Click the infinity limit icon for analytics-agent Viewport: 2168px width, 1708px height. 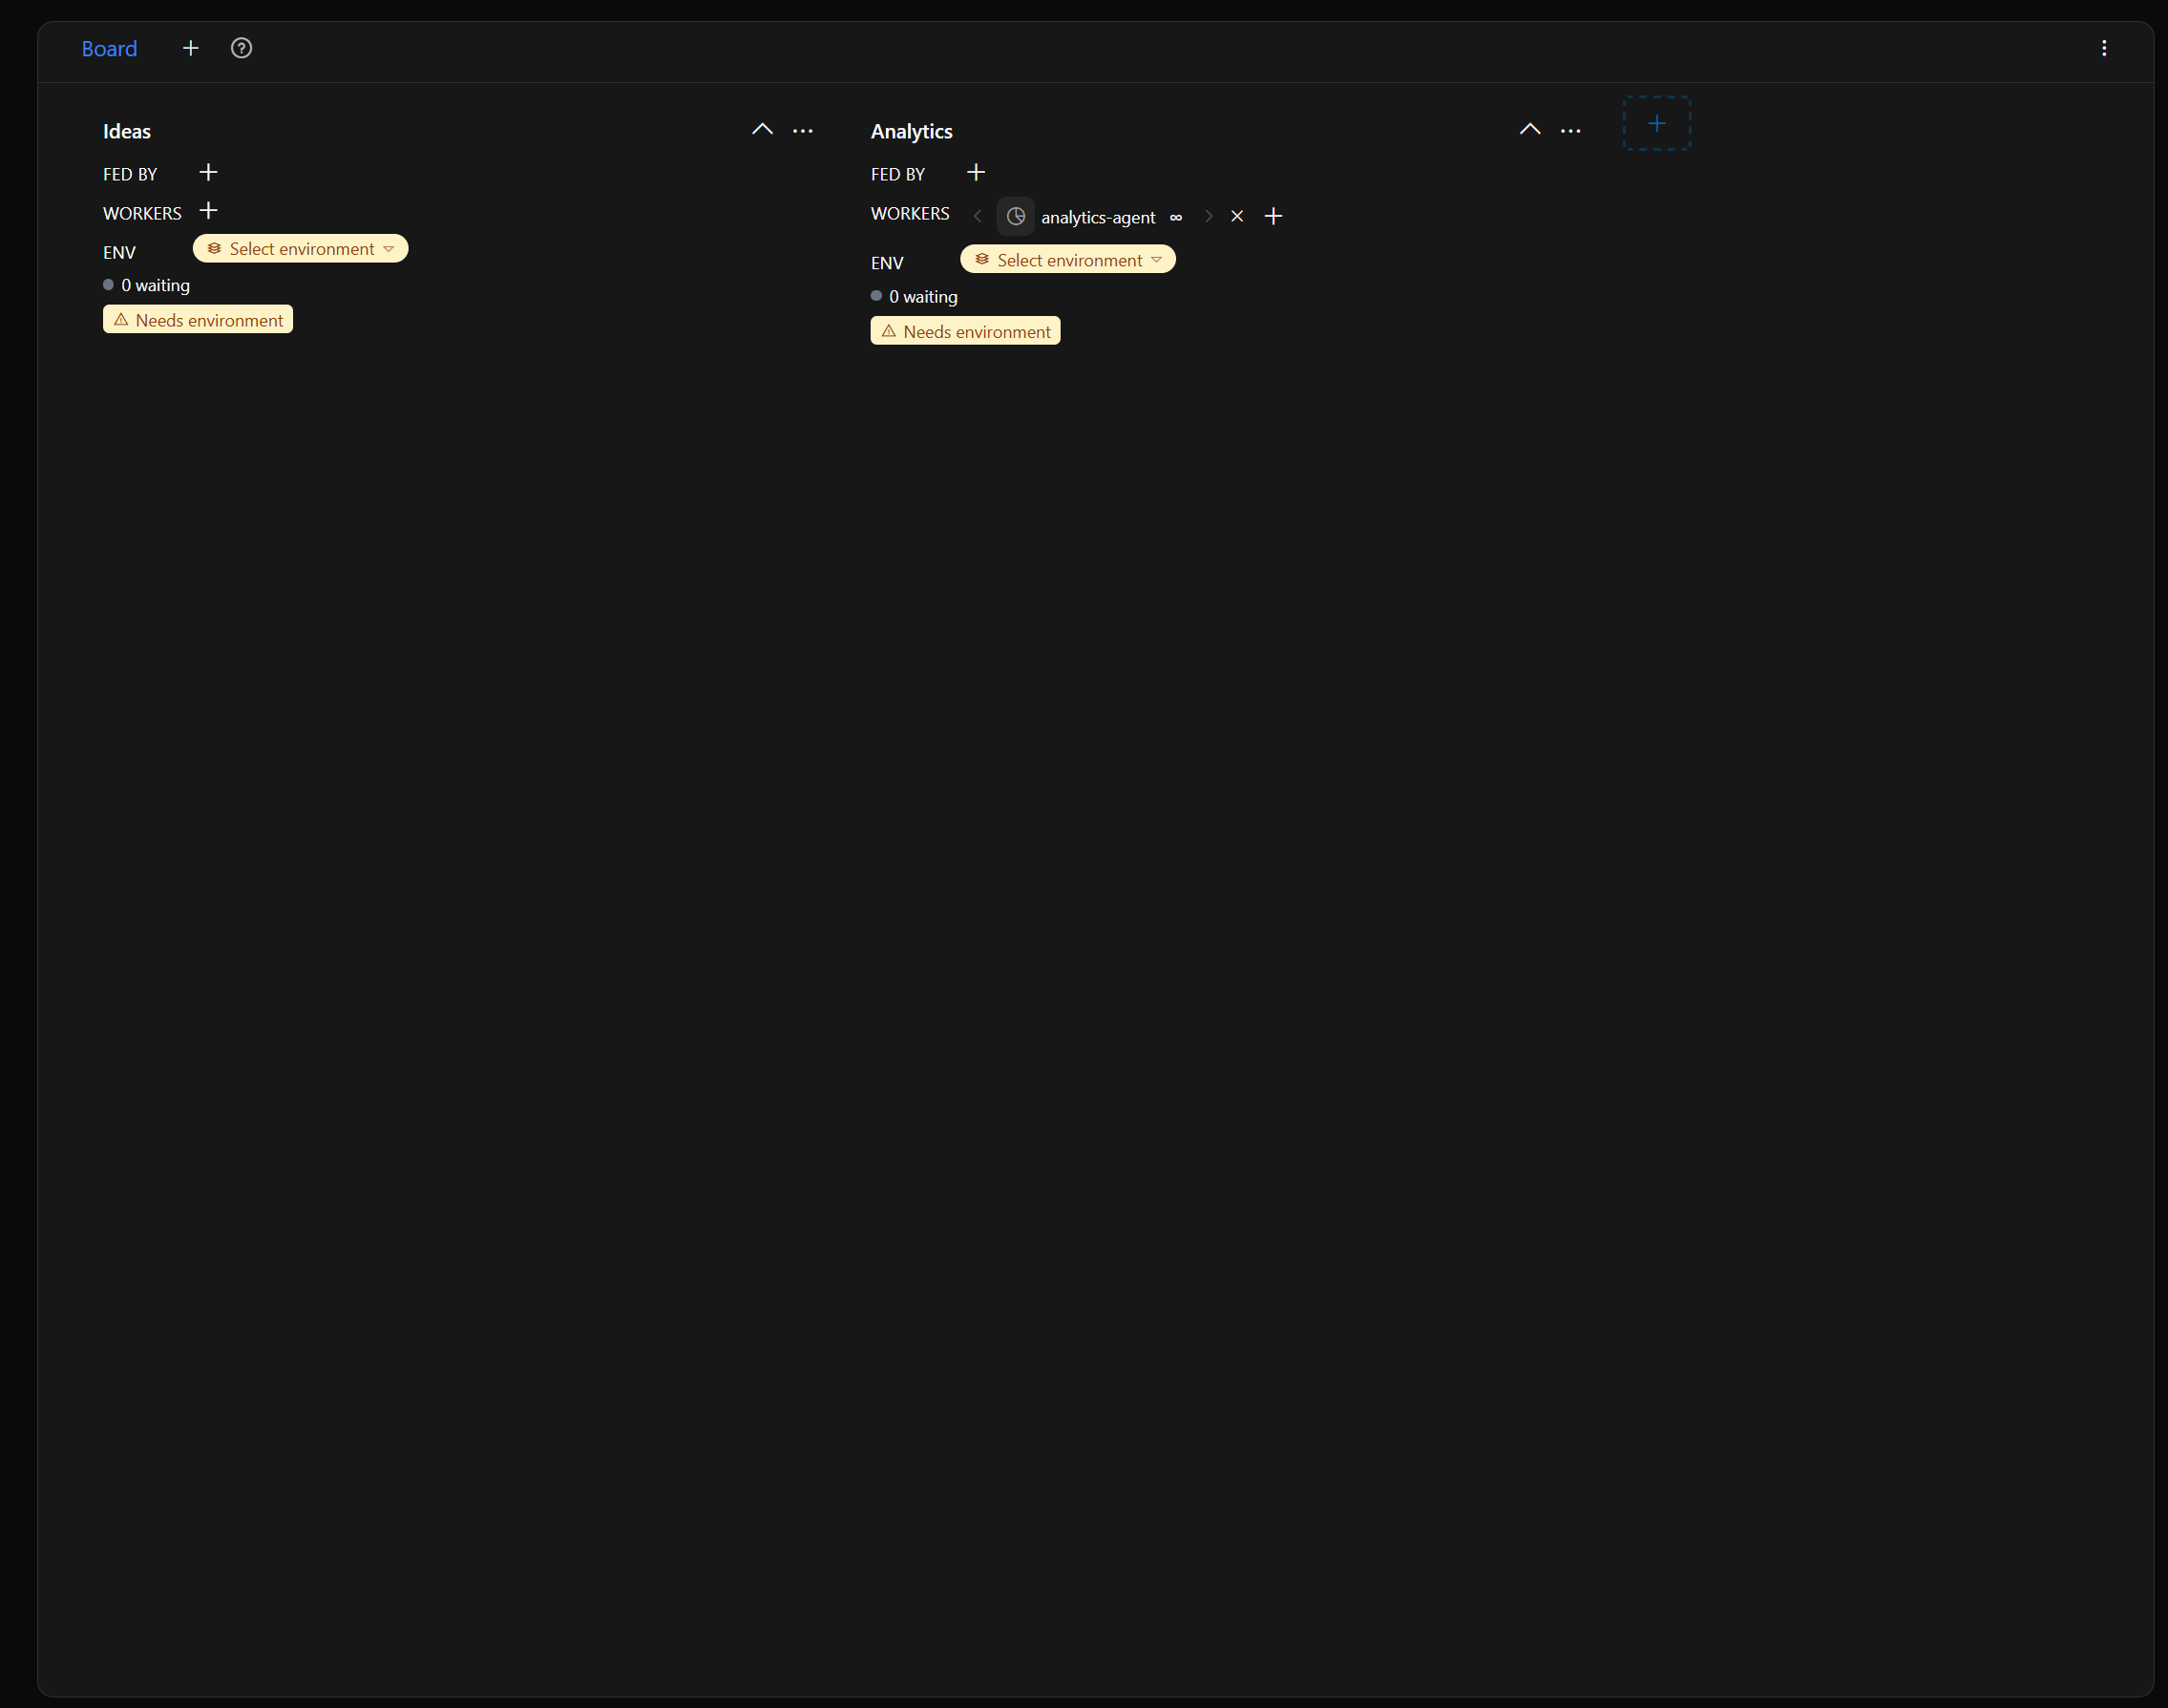[x=1176, y=217]
